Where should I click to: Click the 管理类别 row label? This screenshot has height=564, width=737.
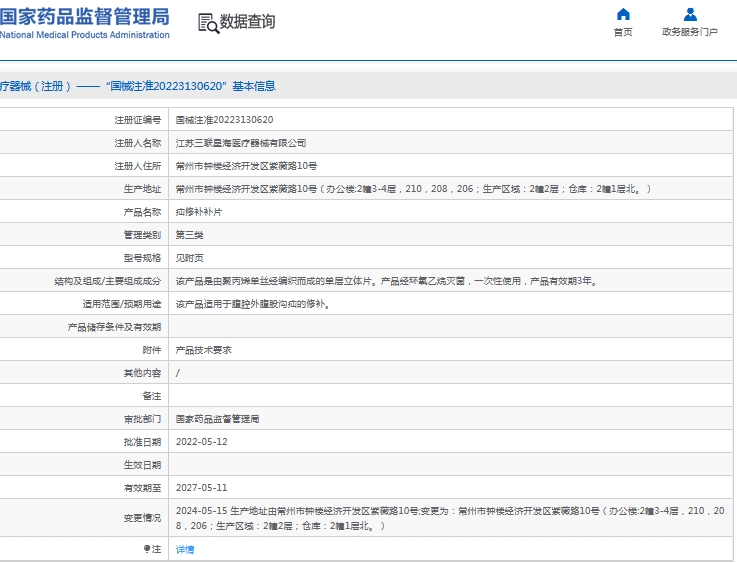[142, 235]
